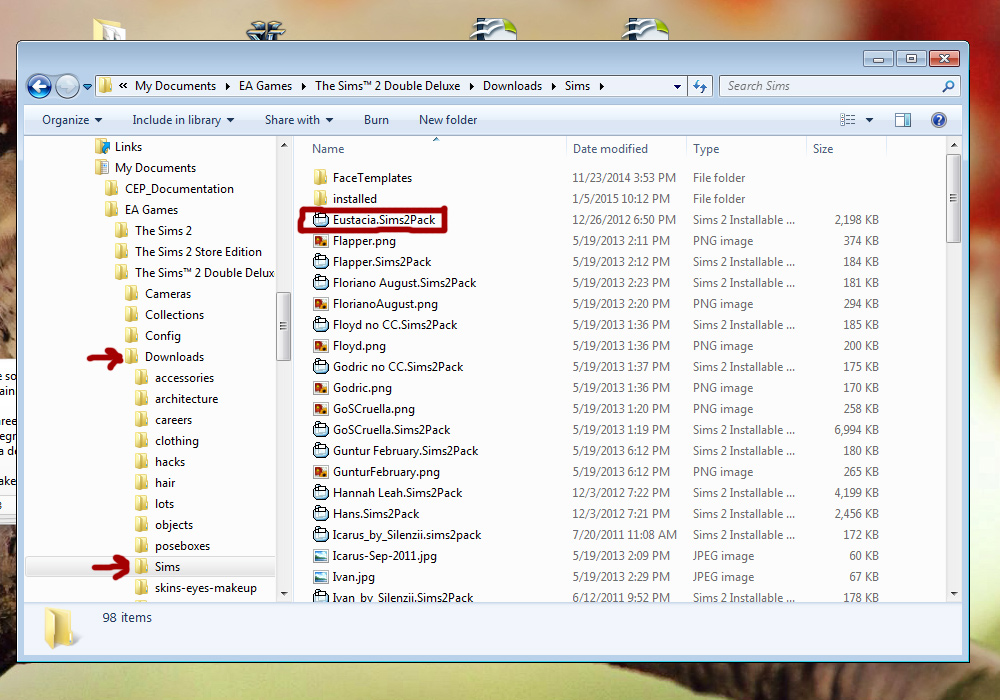Click the Eustacia.Sims2Pack file icon
Screen dimensions: 1000x700
click(x=322, y=219)
